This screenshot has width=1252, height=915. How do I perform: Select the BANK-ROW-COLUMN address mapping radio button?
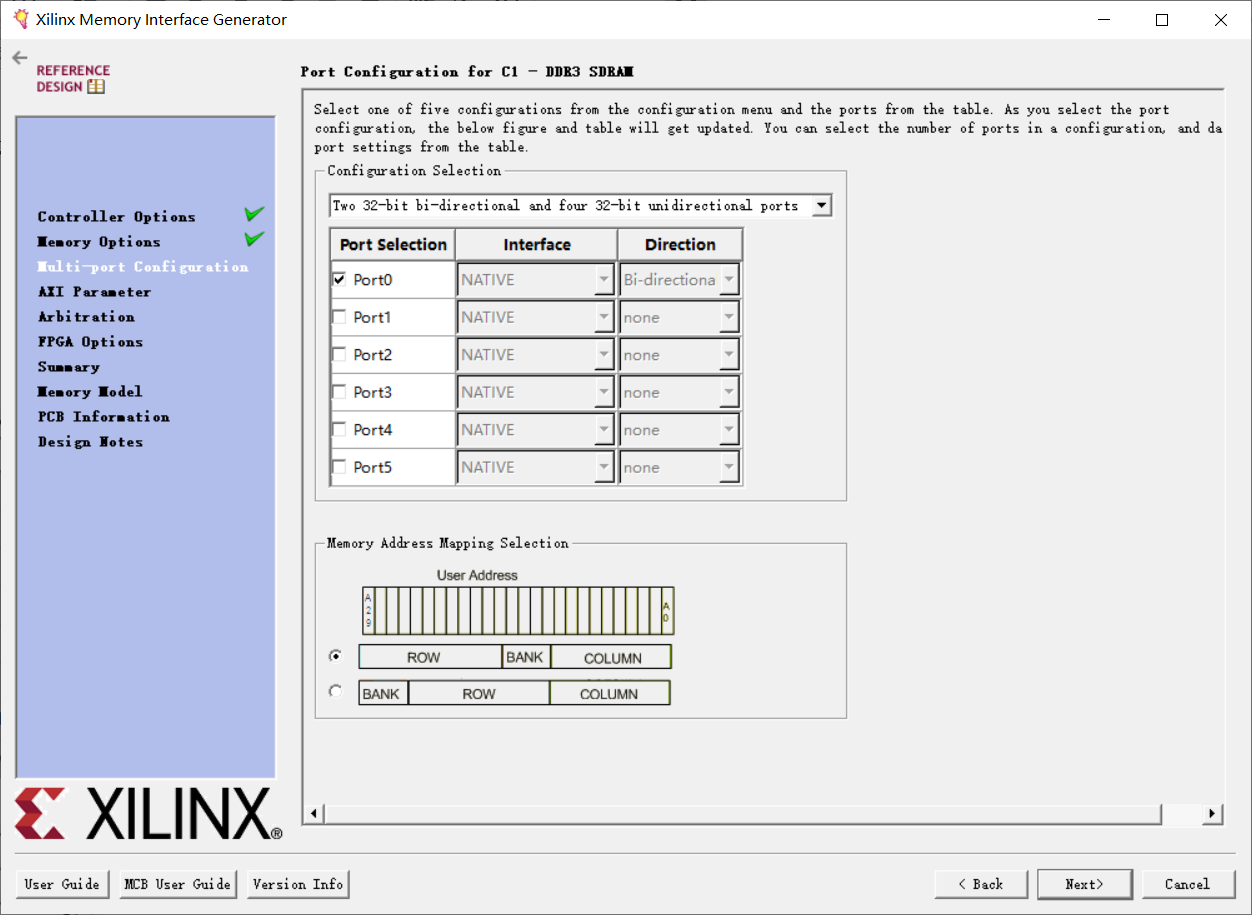click(335, 691)
